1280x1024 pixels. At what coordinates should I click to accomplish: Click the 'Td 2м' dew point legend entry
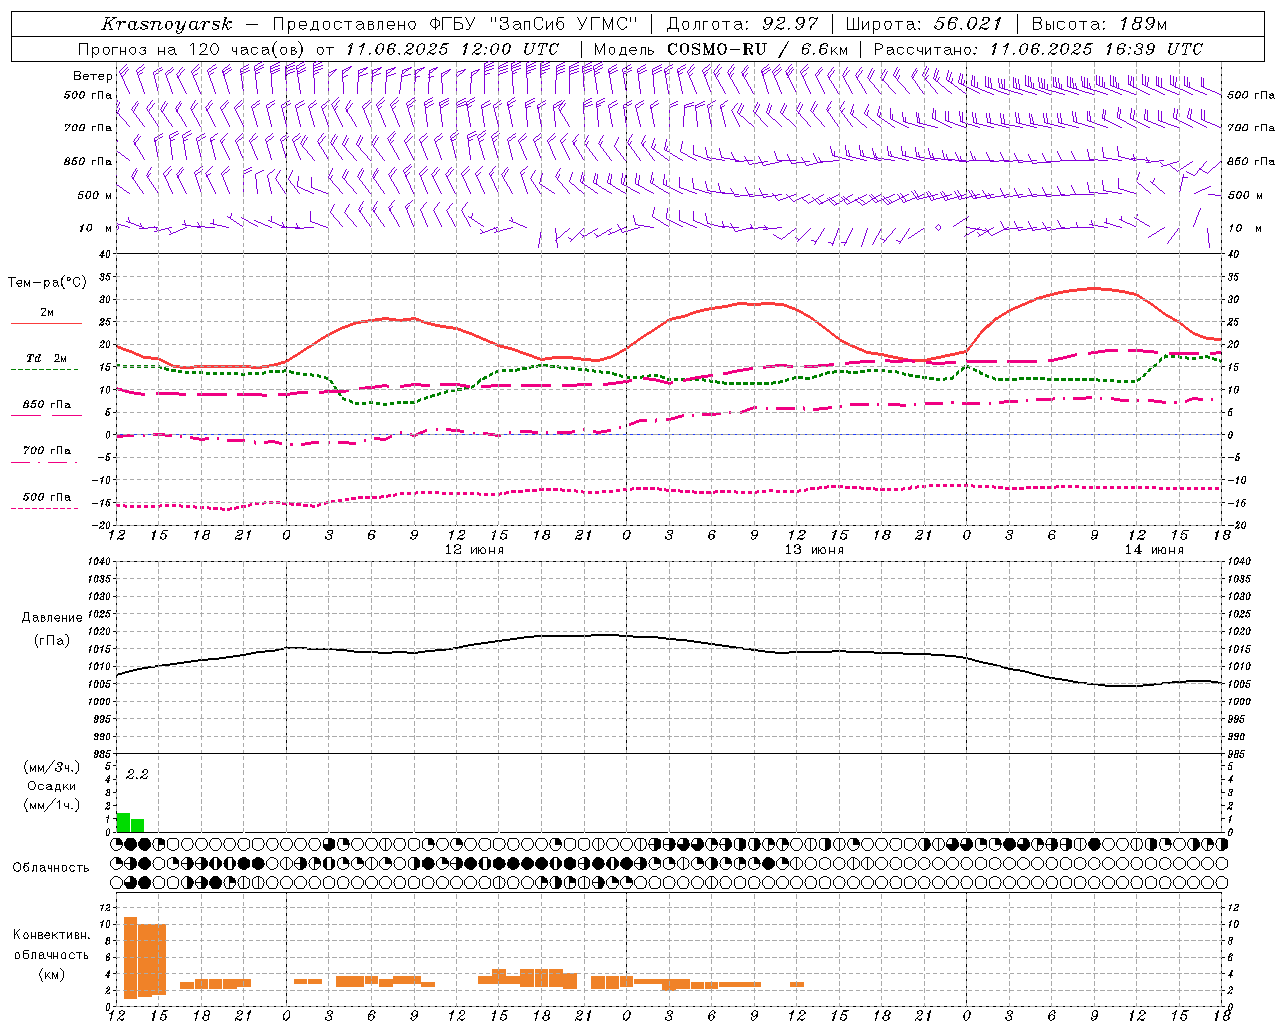pyautogui.click(x=47, y=358)
